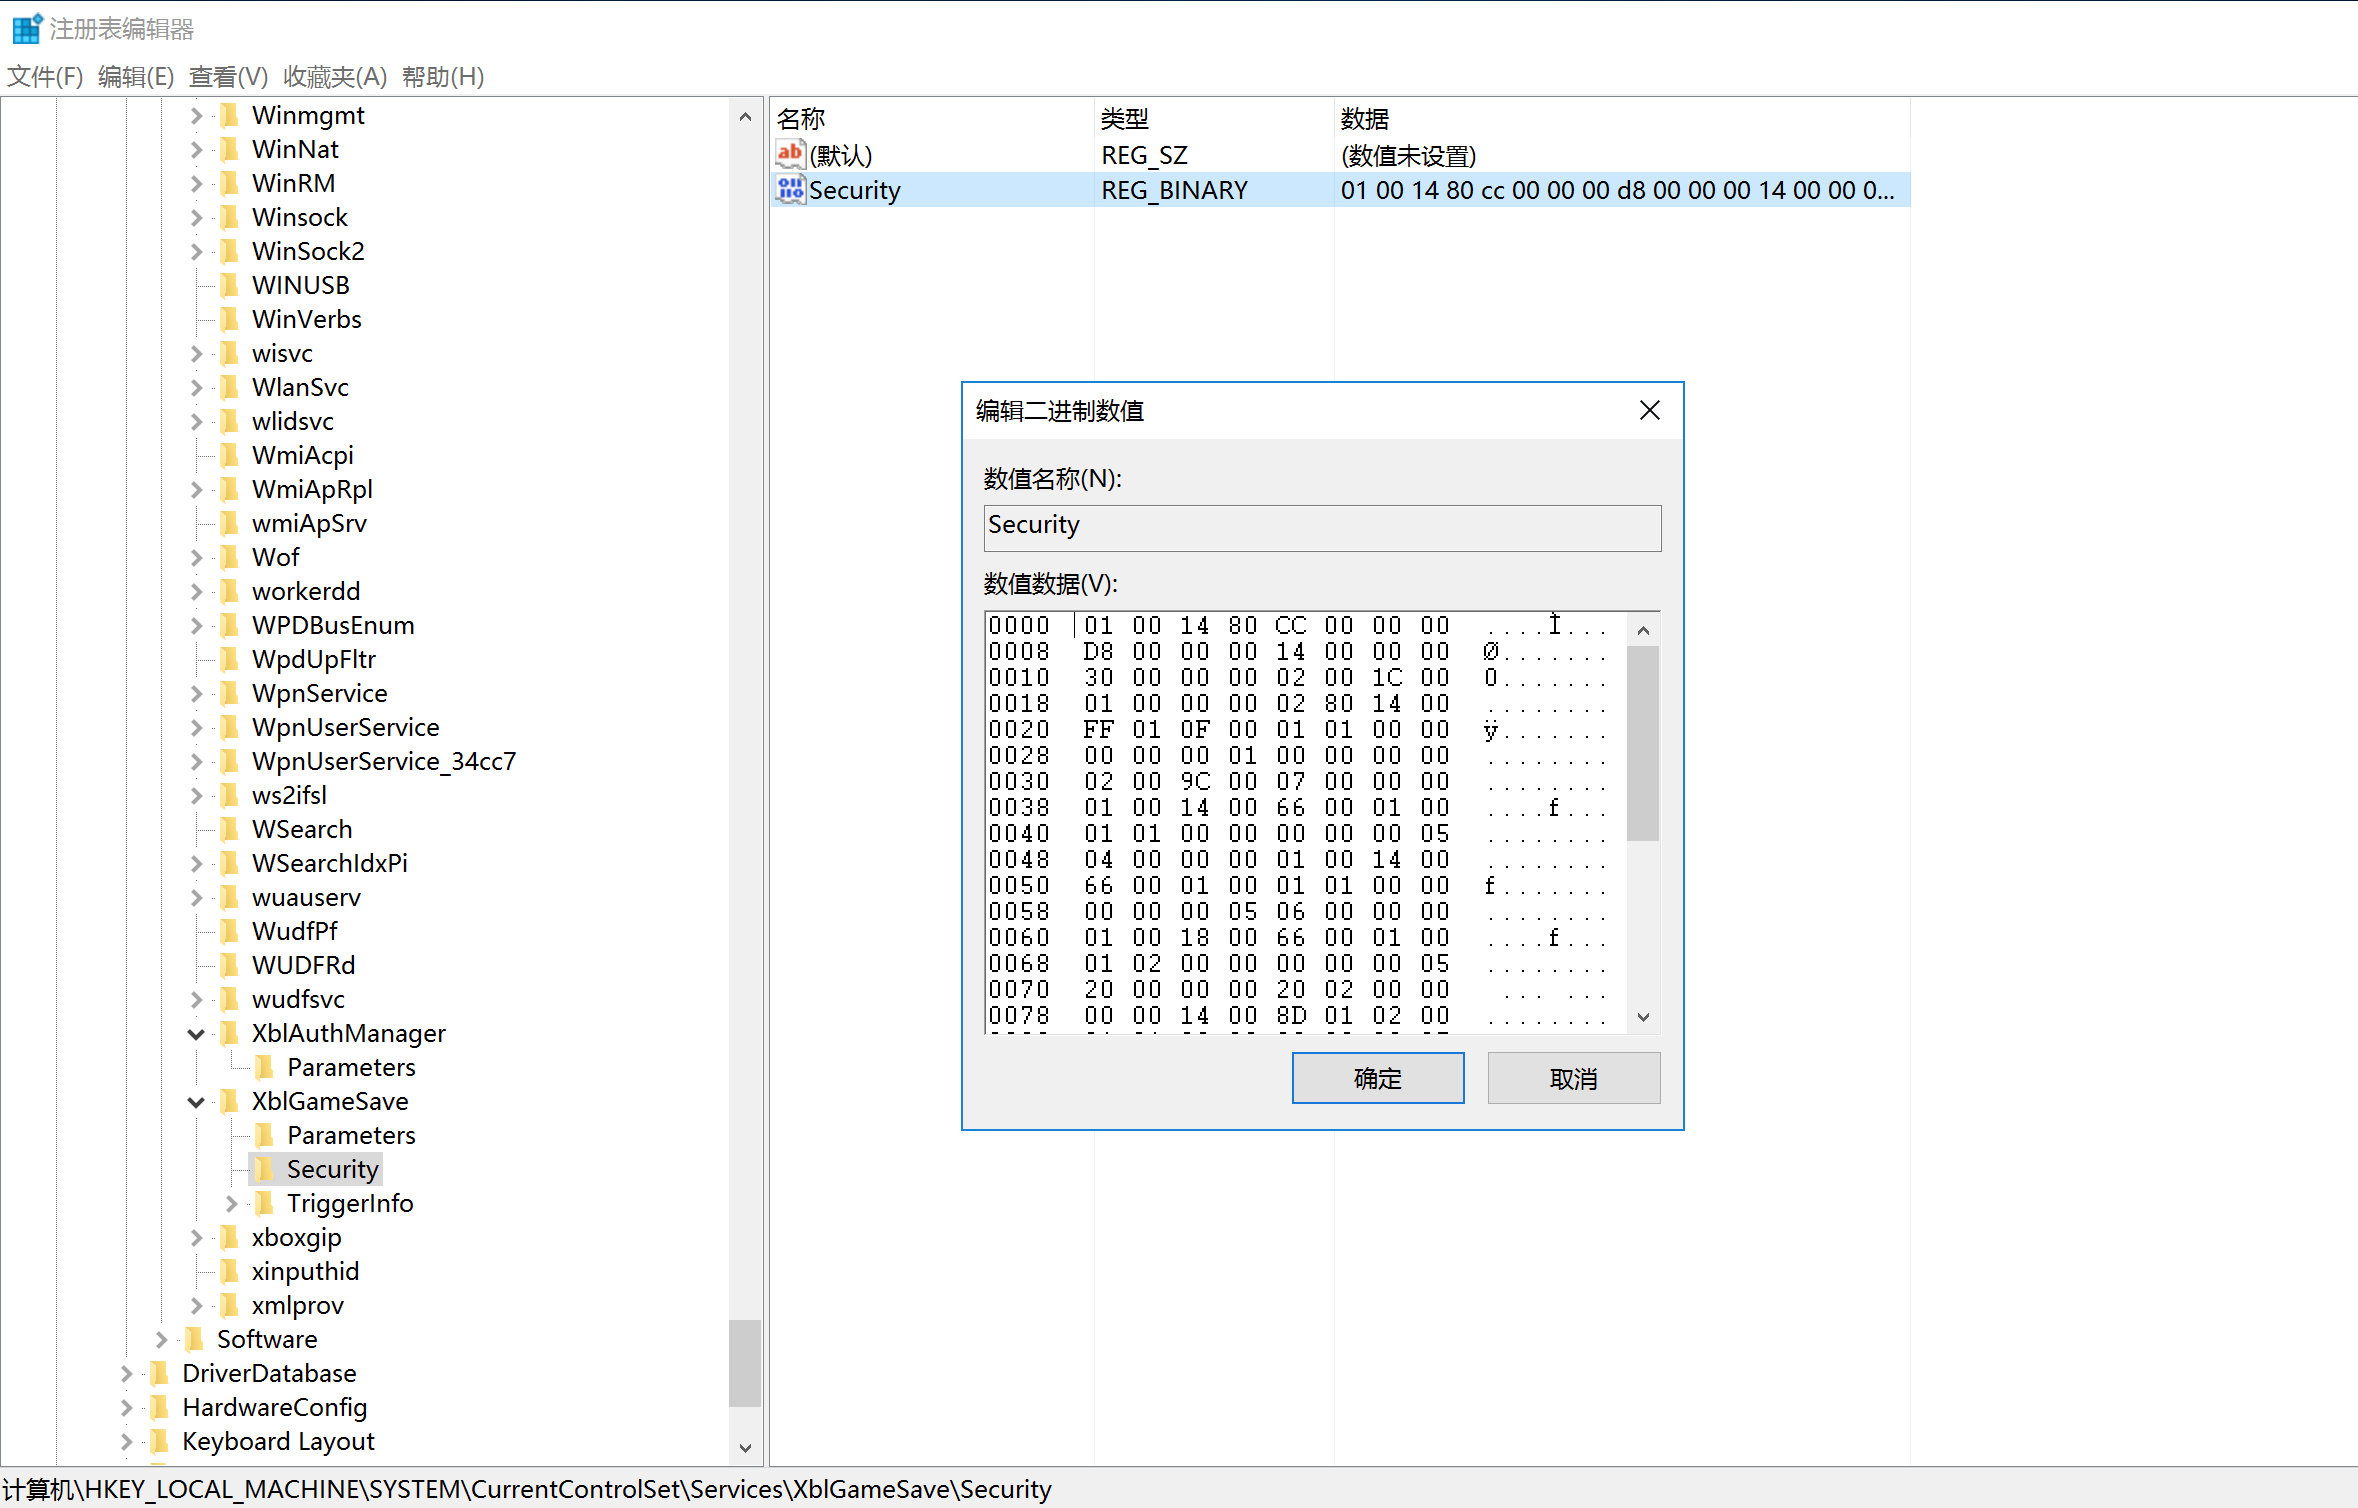Click the binary value icon next to Security
Viewport: 2358px width, 1508px height.
pyautogui.click(x=790, y=189)
